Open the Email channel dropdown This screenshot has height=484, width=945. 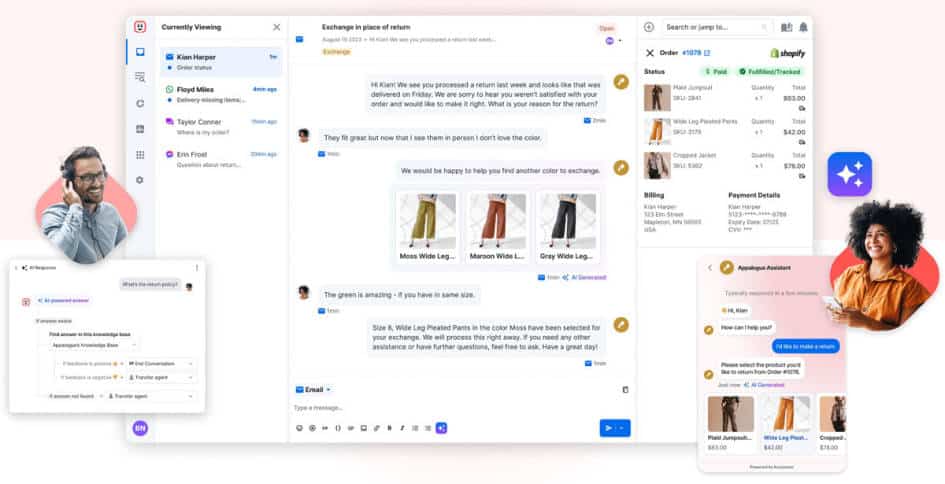pyautogui.click(x=313, y=389)
